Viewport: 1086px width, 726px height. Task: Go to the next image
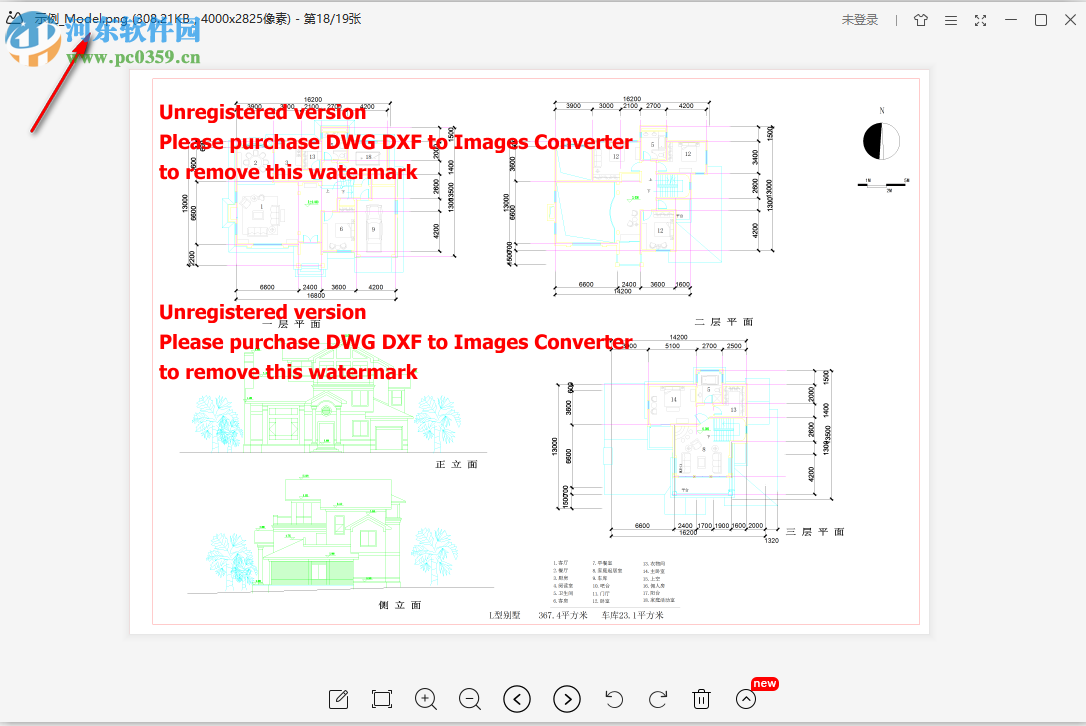pos(567,699)
